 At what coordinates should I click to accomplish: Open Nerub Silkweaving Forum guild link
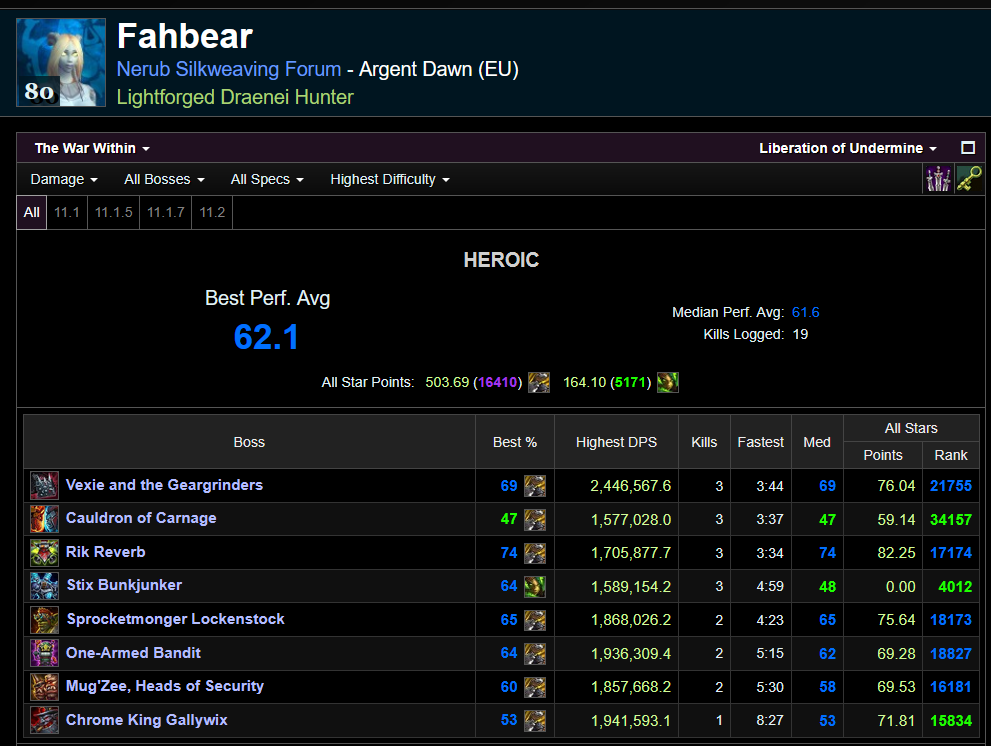[x=229, y=69]
